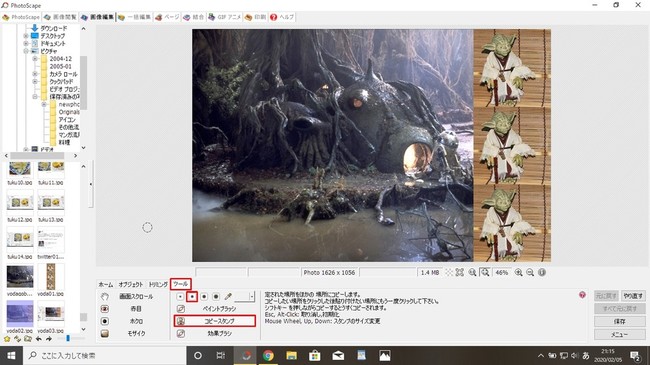Choose the smallest brush size option
650x365 pixels.
180,297
